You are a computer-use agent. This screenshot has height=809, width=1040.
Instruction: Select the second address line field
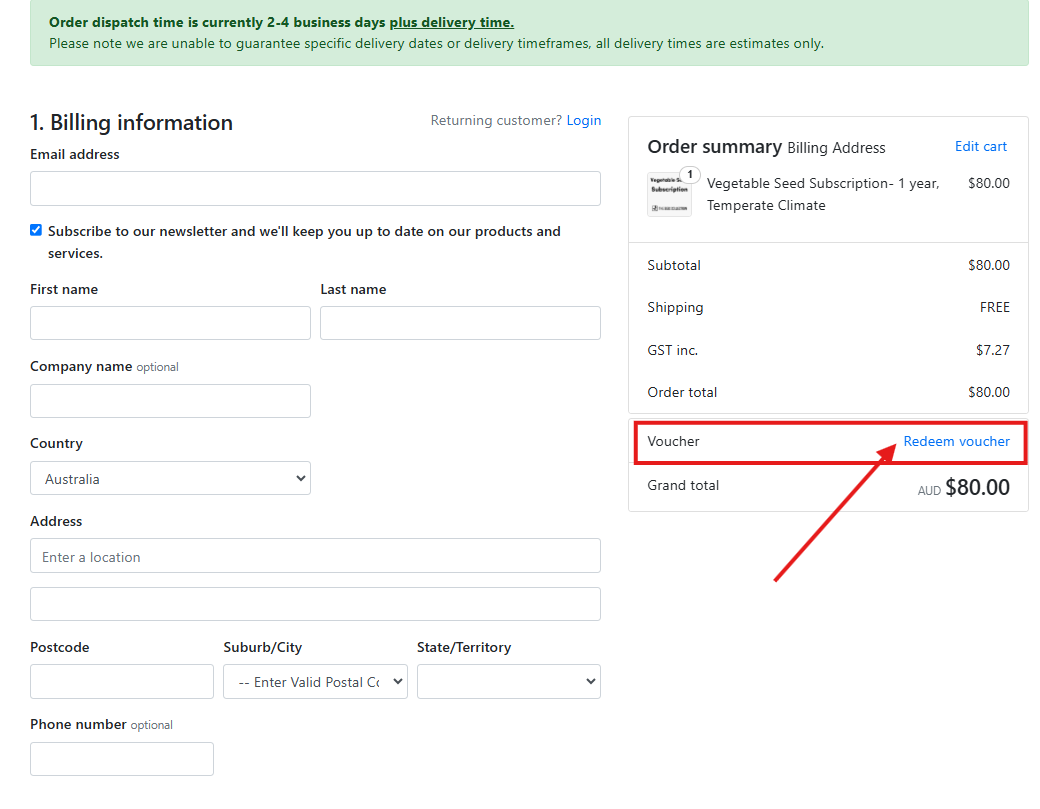315,603
